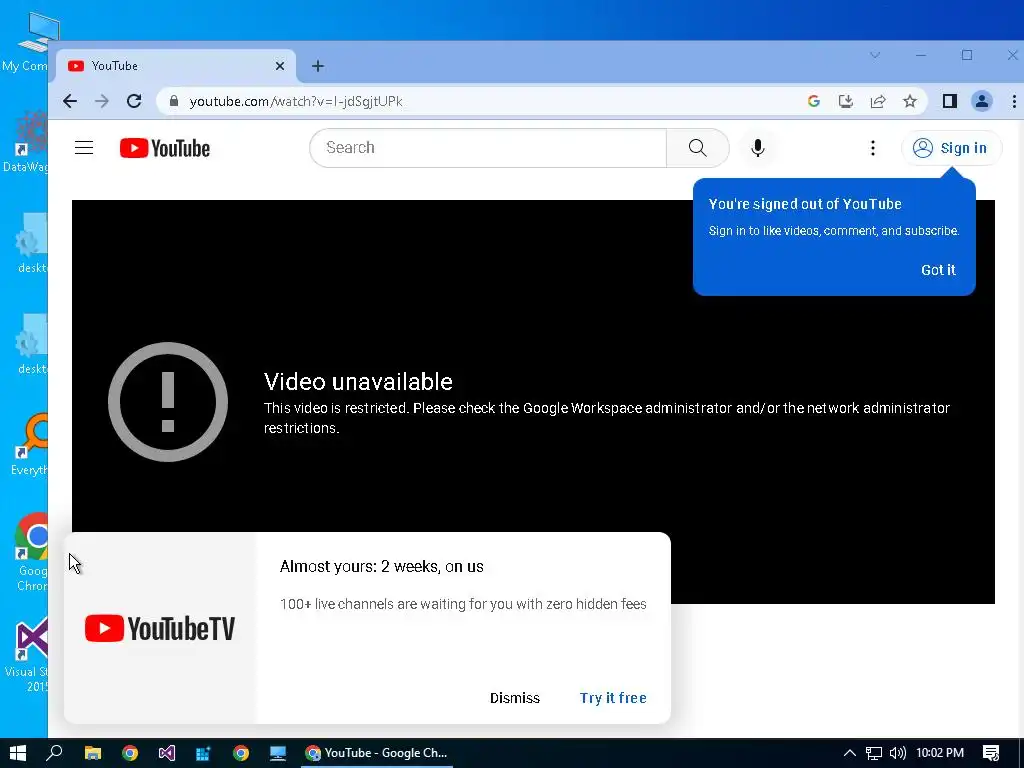This screenshot has width=1024, height=768.
Task: Click the 10:02 PM taskbar clock
Action: pos(940,753)
